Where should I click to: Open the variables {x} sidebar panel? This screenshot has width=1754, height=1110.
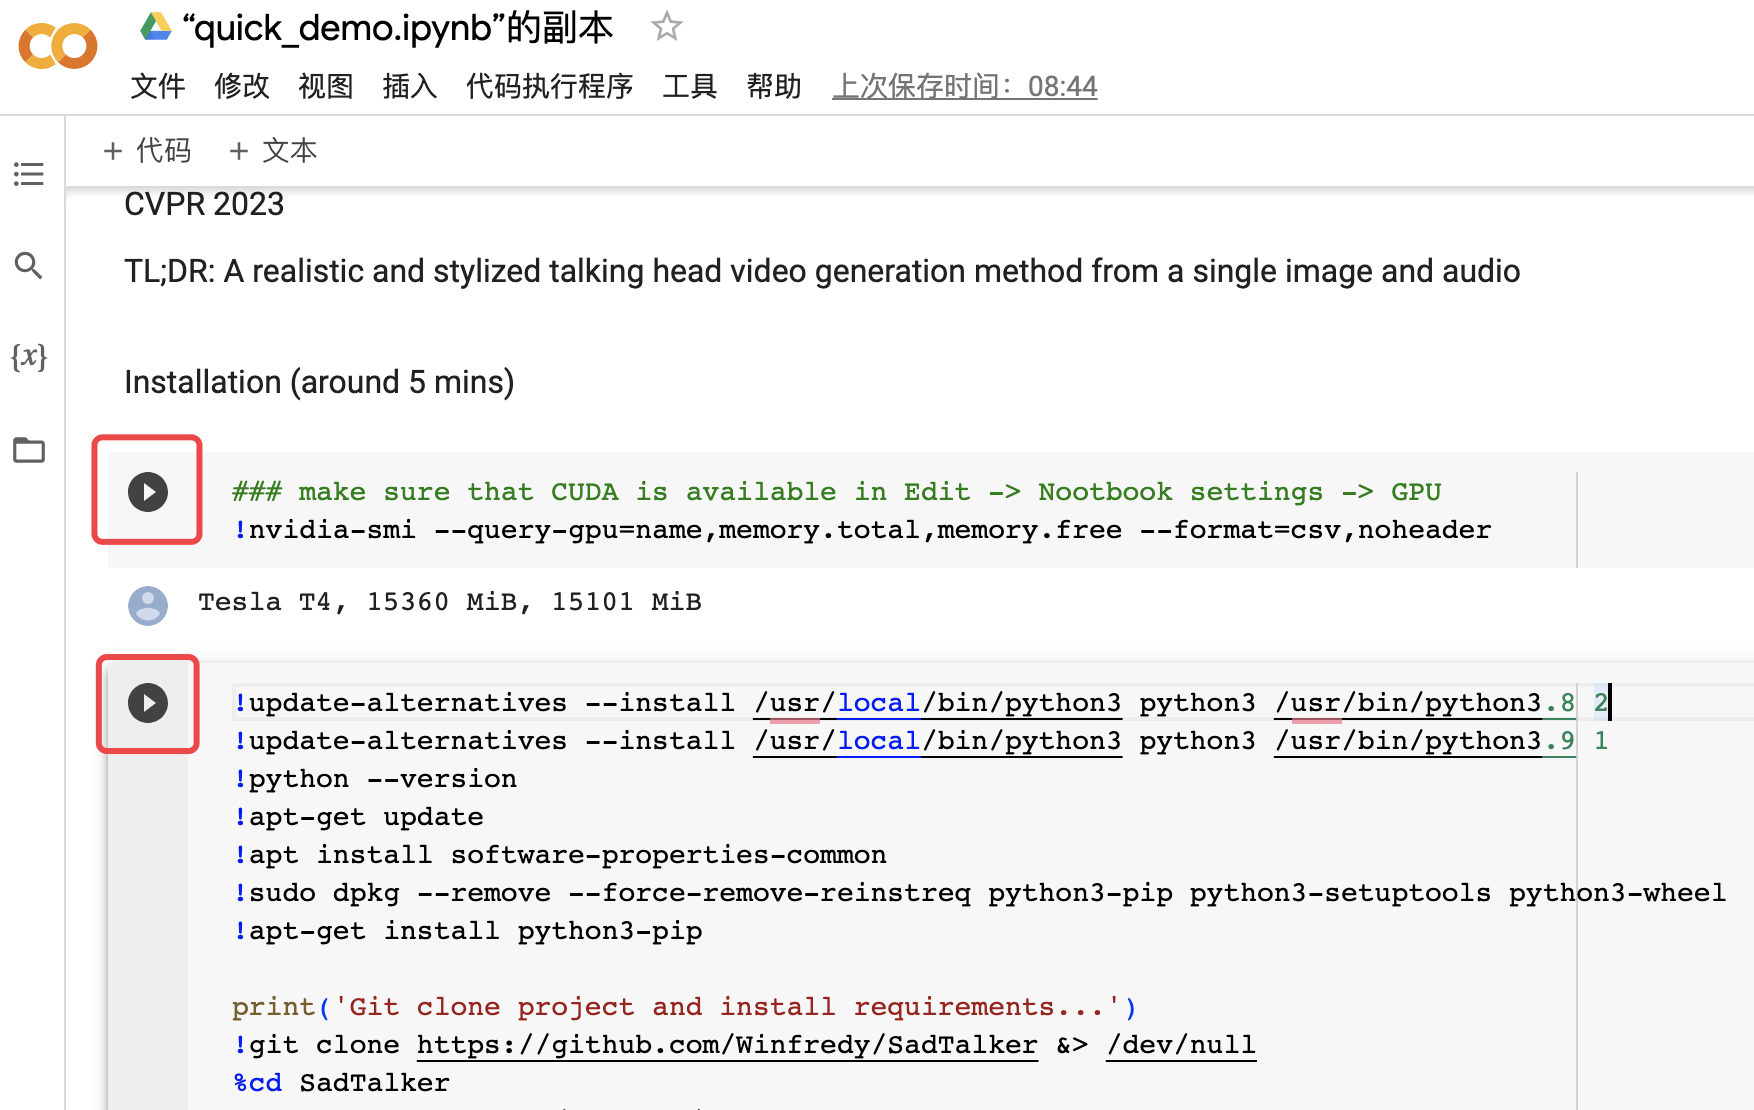(29, 357)
